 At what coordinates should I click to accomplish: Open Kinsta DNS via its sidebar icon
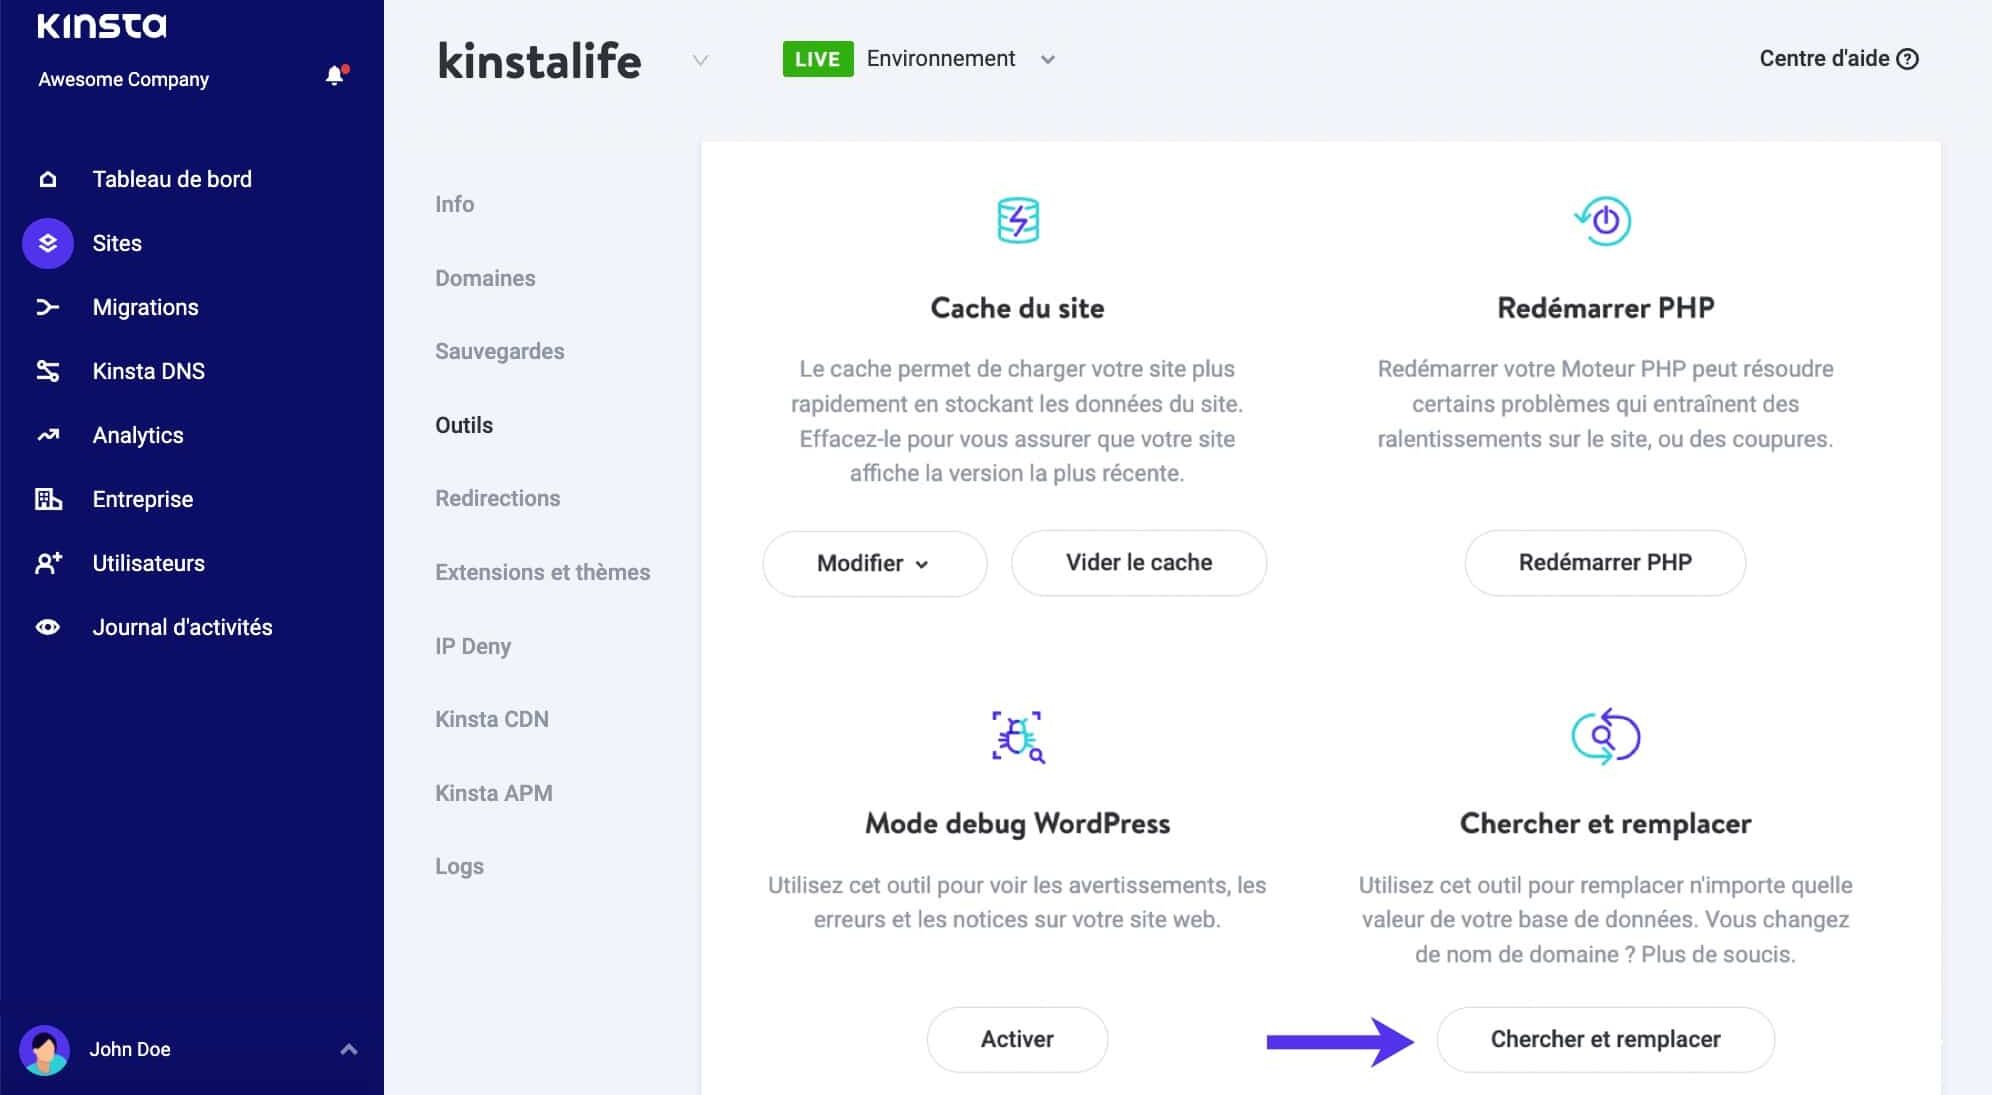coord(47,371)
